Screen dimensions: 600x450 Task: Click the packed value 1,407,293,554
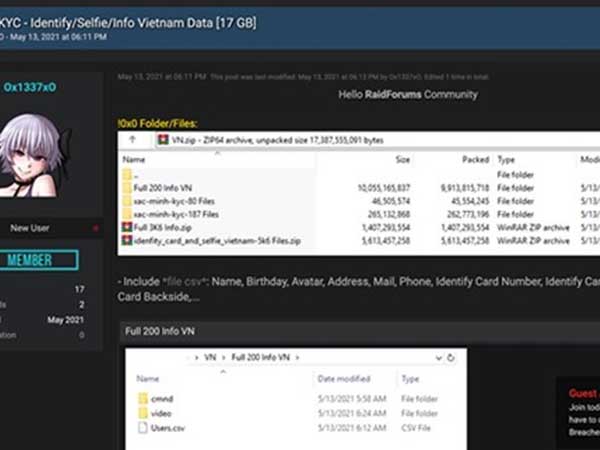(x=465, y=228)
